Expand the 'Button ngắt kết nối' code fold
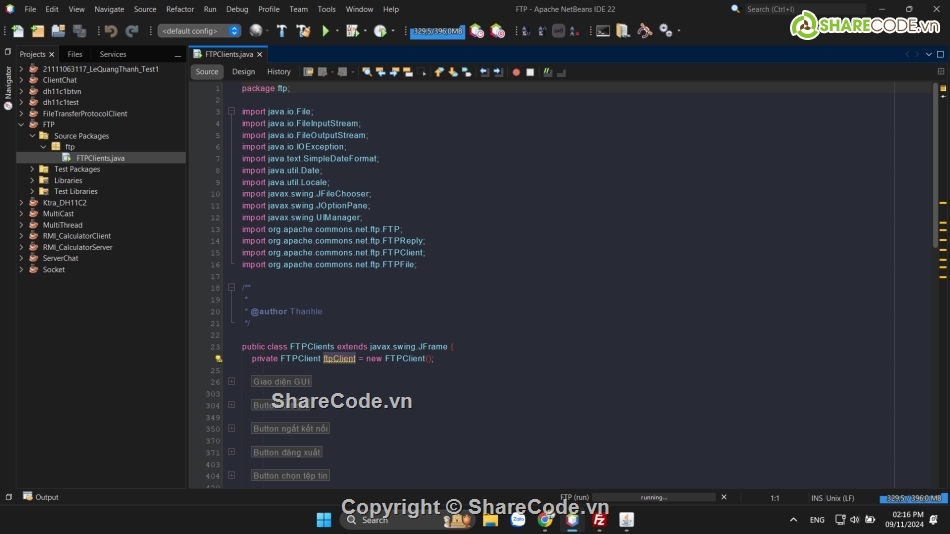The width and height of the screenshot is (950, 534). 231,429
